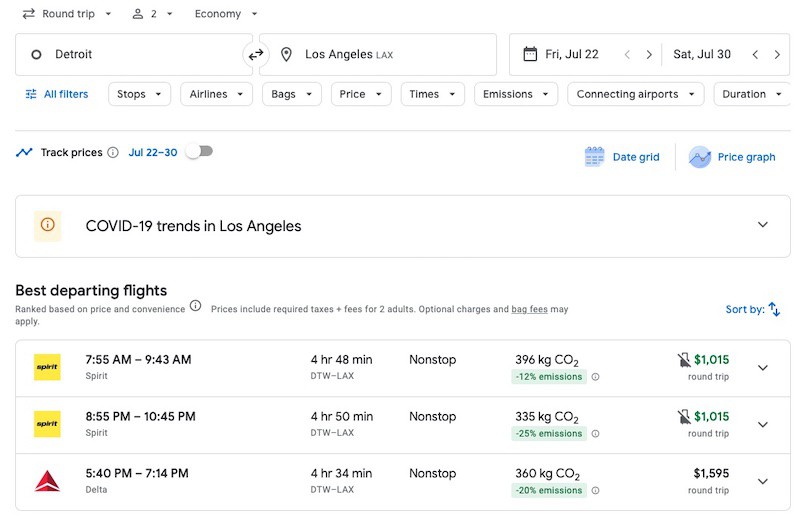Screen dimensions: 800x520
Task: Open the Economy class dropdown
Action: 226,14
